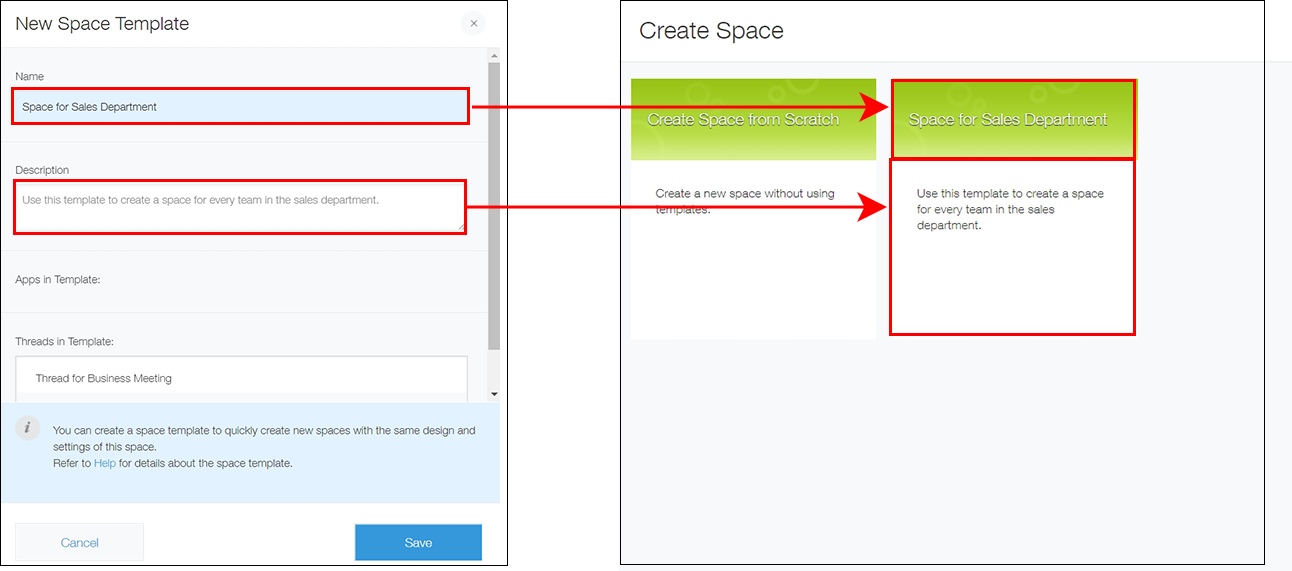Save the new space template

418,542
